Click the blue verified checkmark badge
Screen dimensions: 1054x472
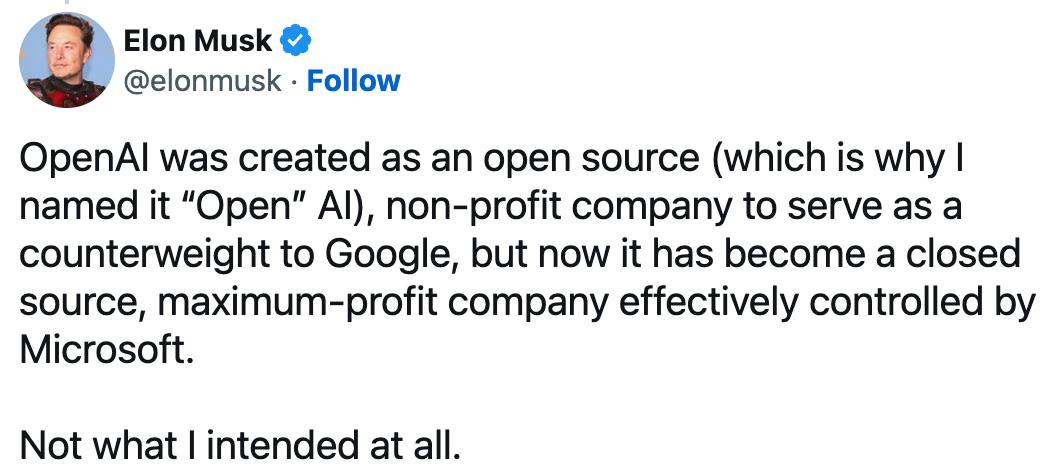point(296,41)
